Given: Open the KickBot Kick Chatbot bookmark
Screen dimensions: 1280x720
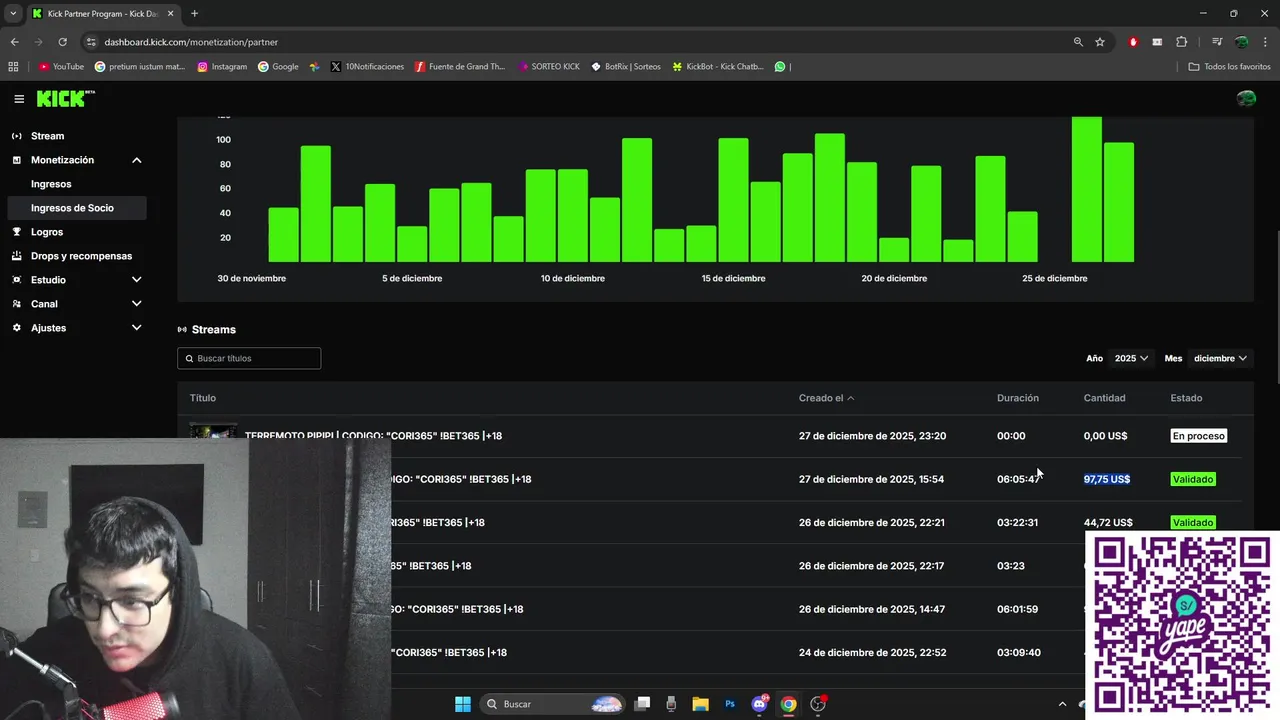Looking at the screenshot, I should pos(718,66).
